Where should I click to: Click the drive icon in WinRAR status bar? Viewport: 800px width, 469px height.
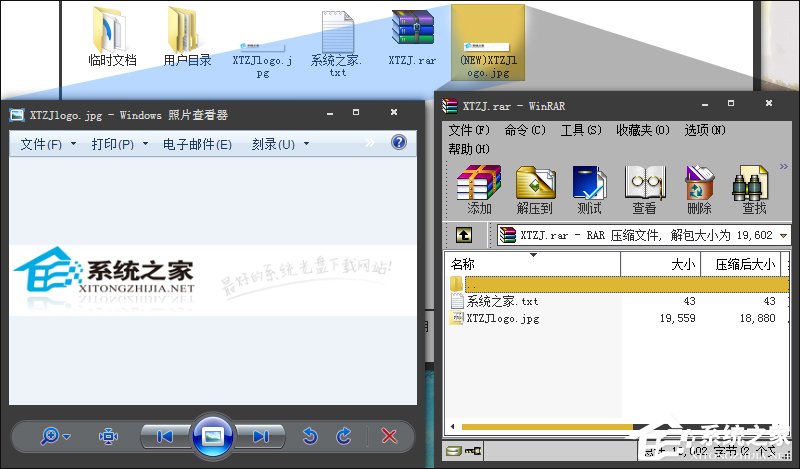tap(453, 451)
